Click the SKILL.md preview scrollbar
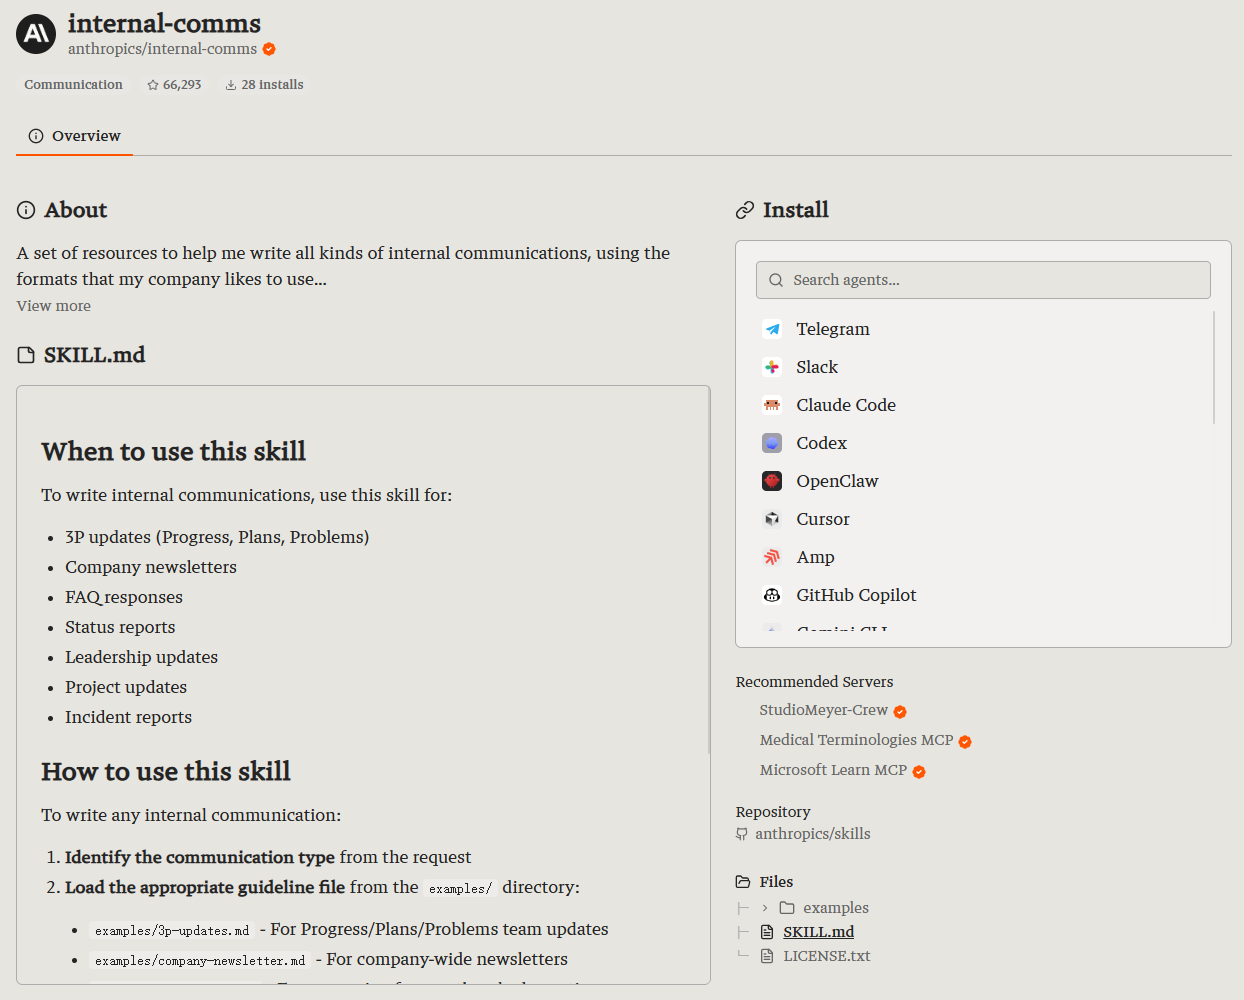1244x1000 pixels. (708, 570)
